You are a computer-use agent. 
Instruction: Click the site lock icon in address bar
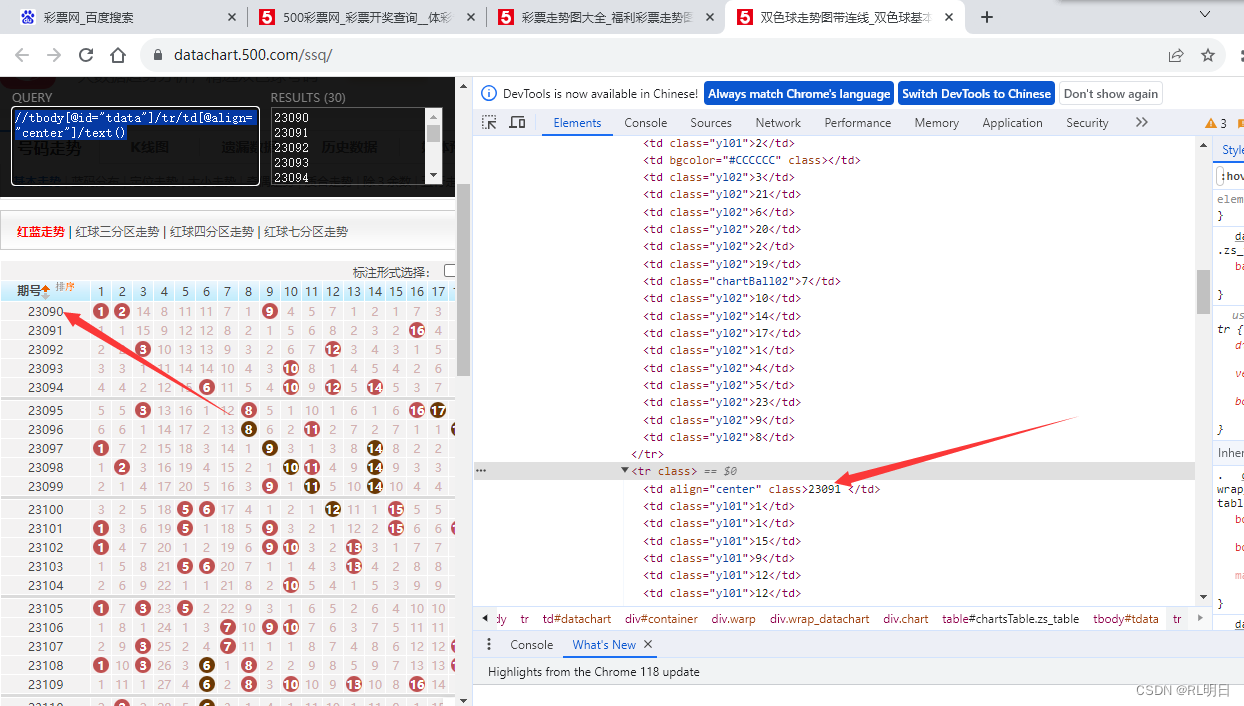(x=157, y=55)
